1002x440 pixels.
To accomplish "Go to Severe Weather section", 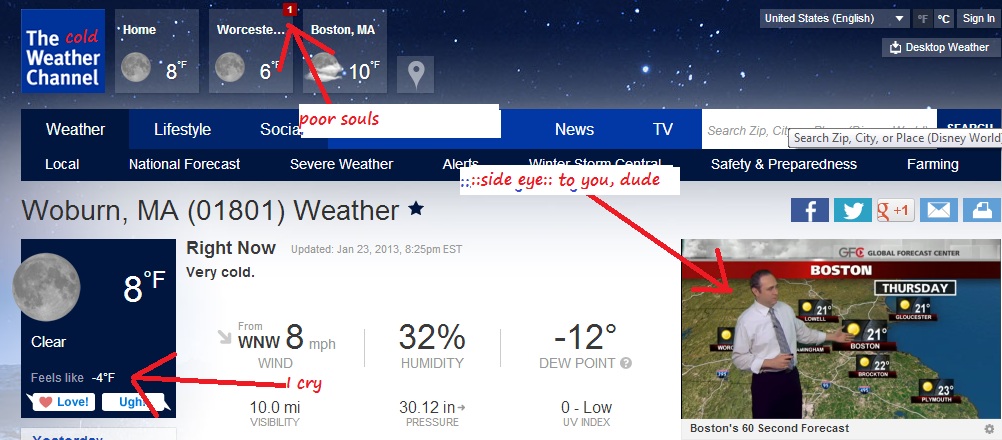I will [341, 164].
